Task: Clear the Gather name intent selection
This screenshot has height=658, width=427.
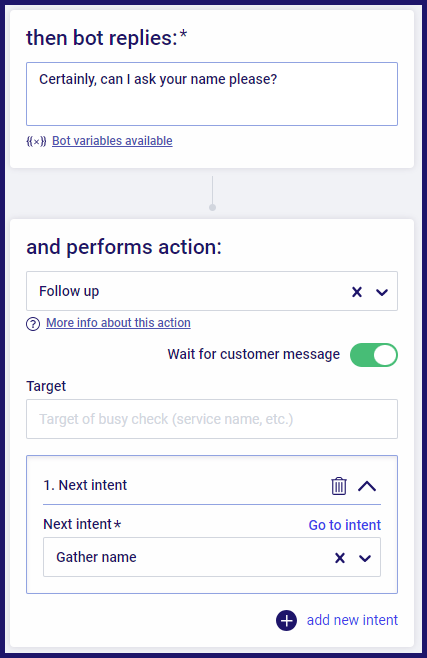Action: pos(340,558)
